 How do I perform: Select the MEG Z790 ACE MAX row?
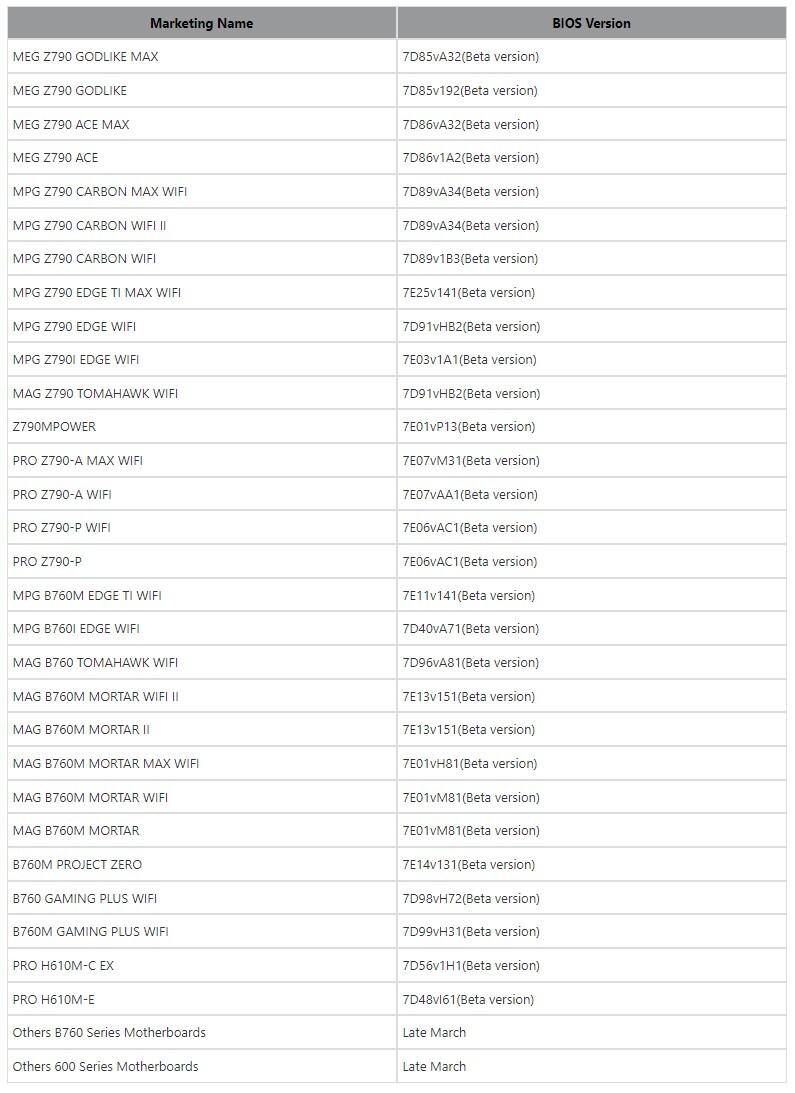[397, 124]
